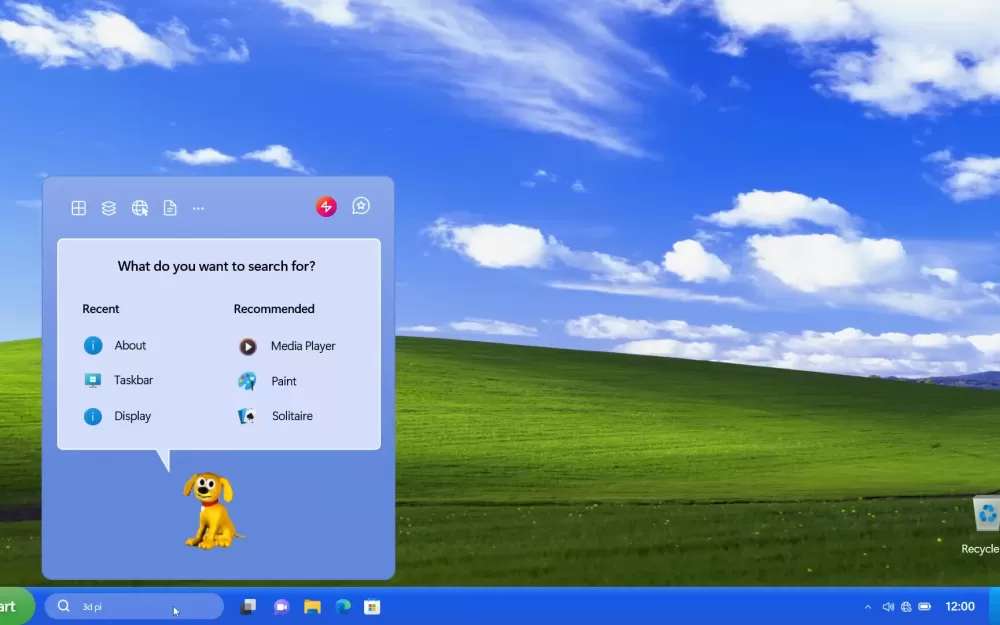Viewport: 1000px width, 625px height.
Task: Open the chat star bubble icon
Action: (x=361, y=206)
